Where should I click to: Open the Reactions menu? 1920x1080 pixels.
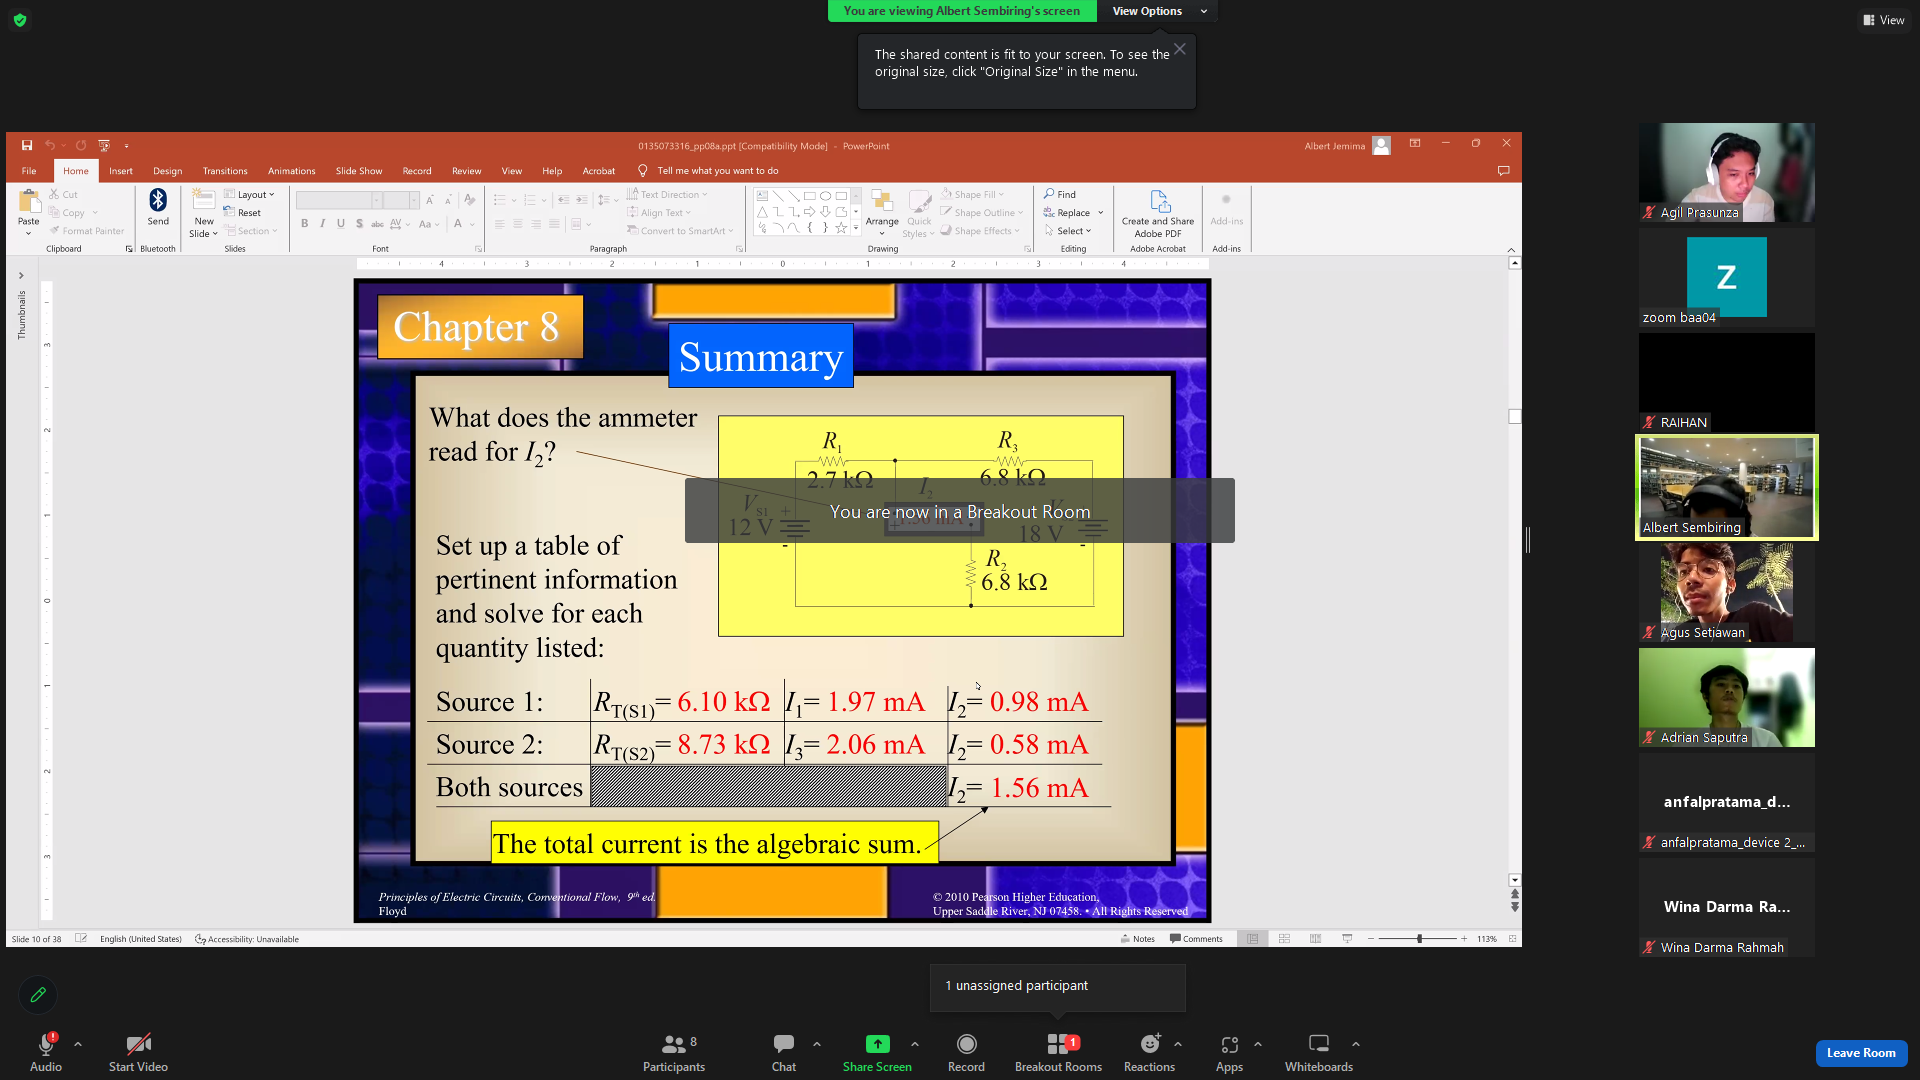point(1149,1053)
